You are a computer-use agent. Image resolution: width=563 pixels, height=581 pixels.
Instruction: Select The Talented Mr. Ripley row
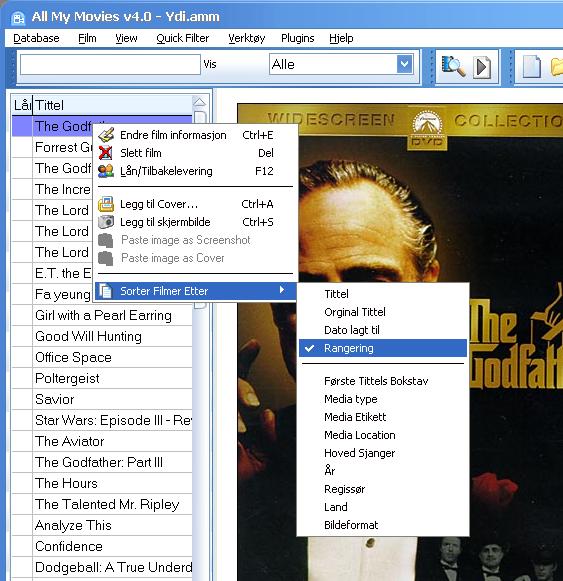[x=102, y=504]
